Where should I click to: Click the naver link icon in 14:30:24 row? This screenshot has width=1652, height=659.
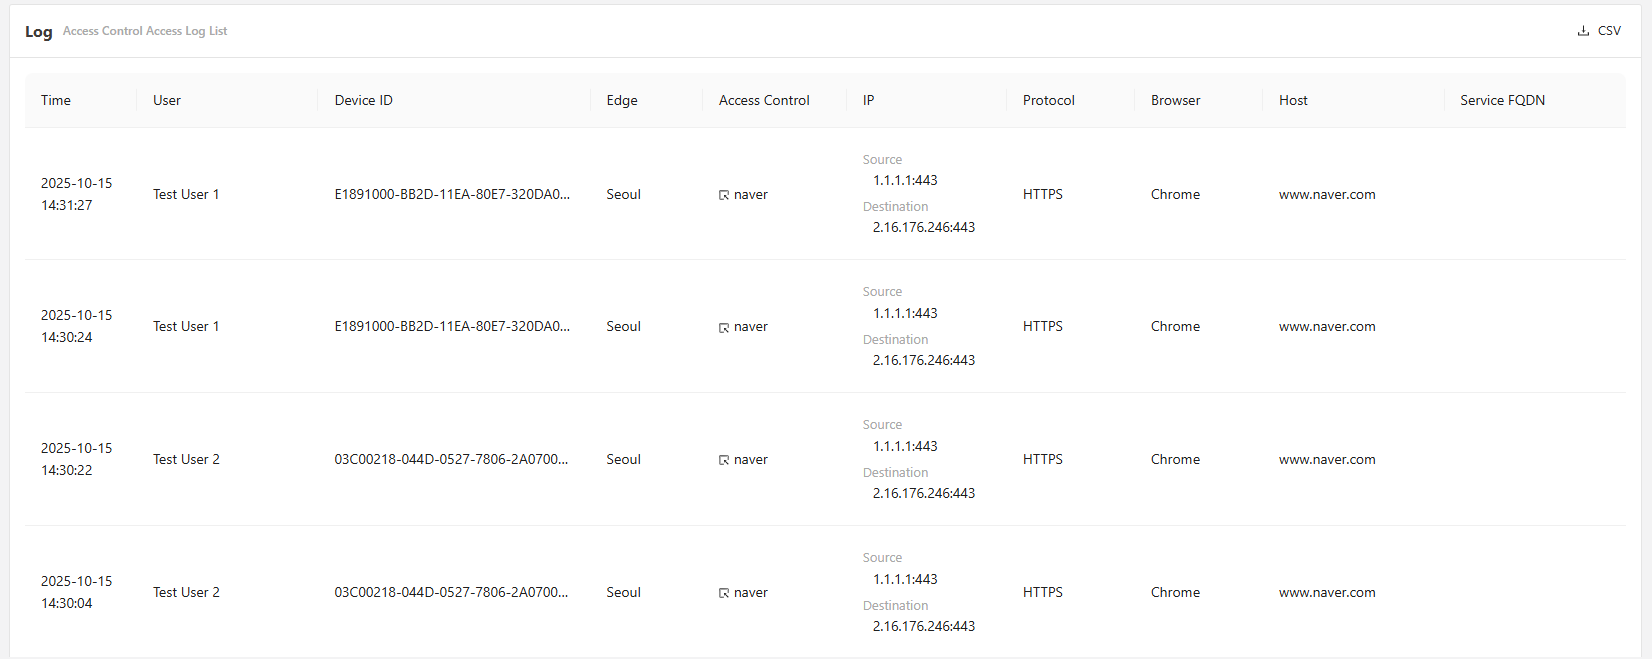tap(724, 328)
